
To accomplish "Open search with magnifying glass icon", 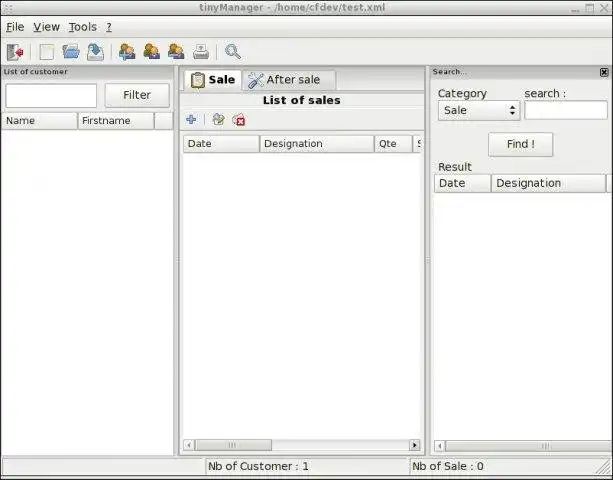I will (x=233, y=52).
